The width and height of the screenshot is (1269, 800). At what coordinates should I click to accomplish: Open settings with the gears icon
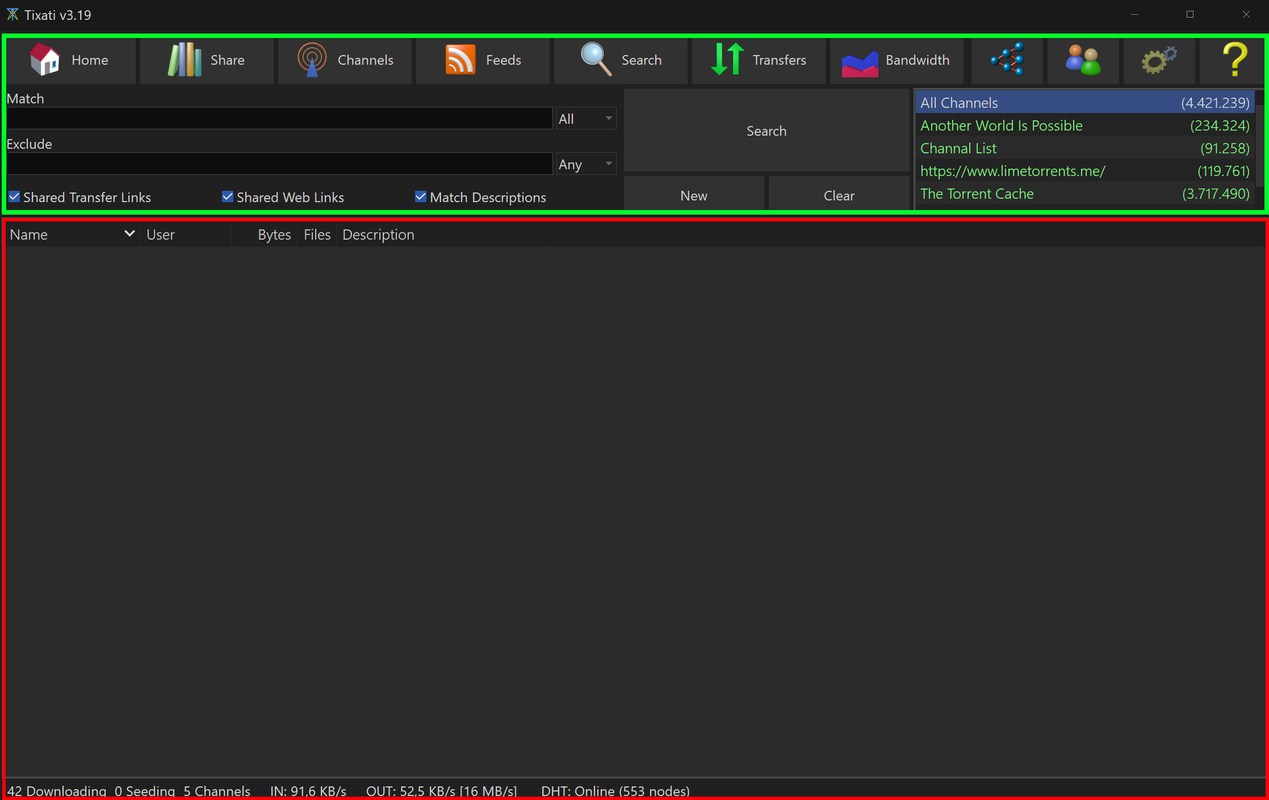(x=1159, y=60)
